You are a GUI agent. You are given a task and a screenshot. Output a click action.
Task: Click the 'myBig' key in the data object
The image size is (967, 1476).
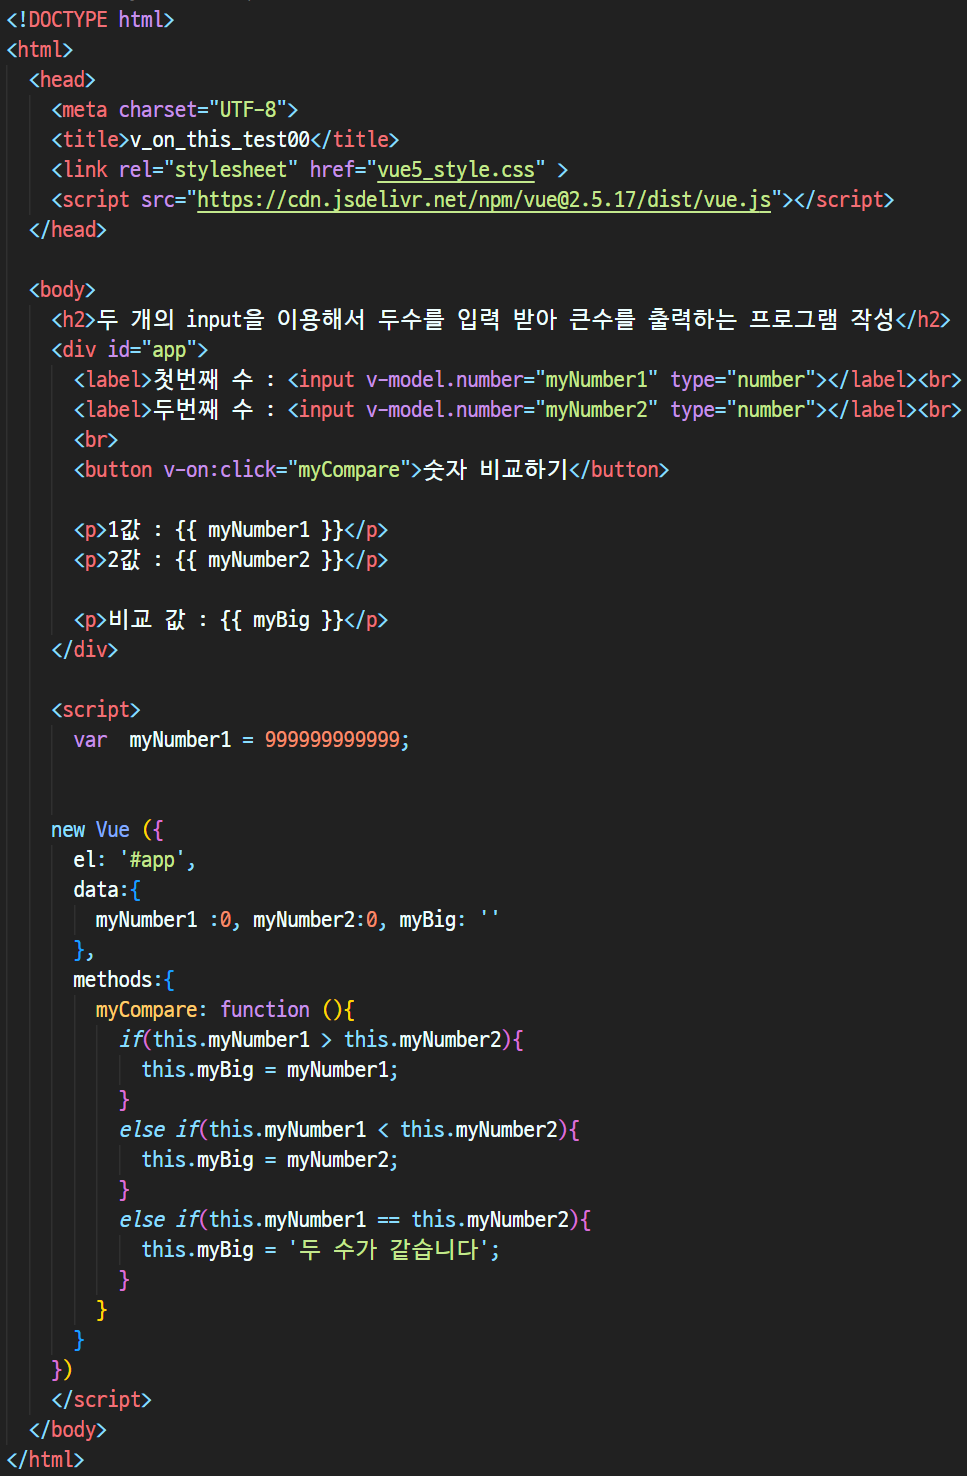428,920
